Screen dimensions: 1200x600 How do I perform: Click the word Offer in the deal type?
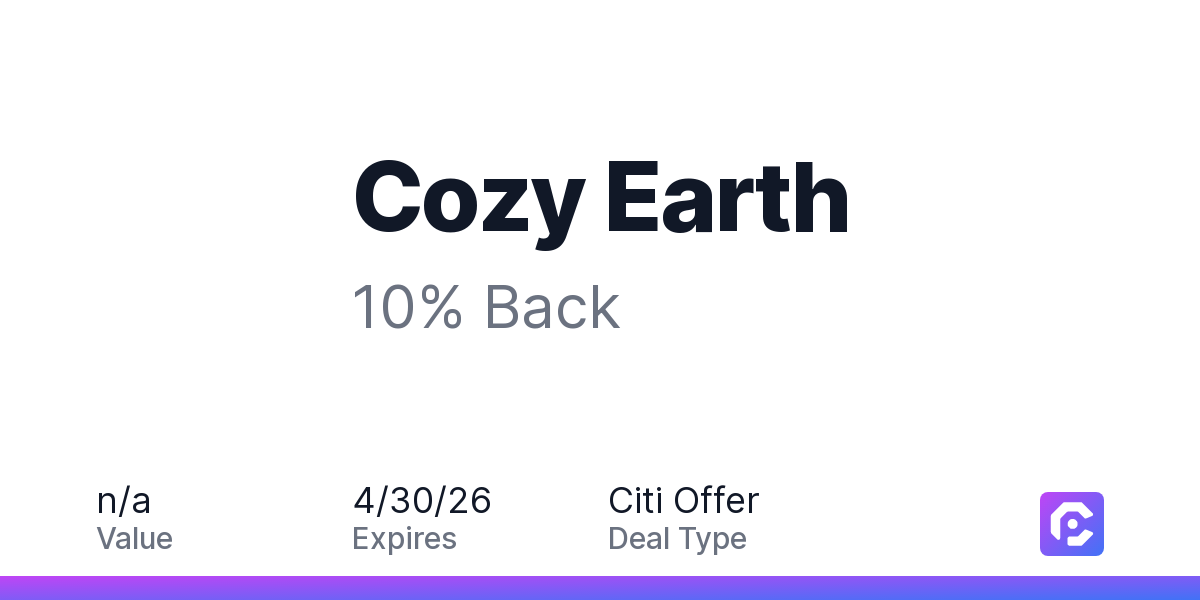click(x=716, y=500)
